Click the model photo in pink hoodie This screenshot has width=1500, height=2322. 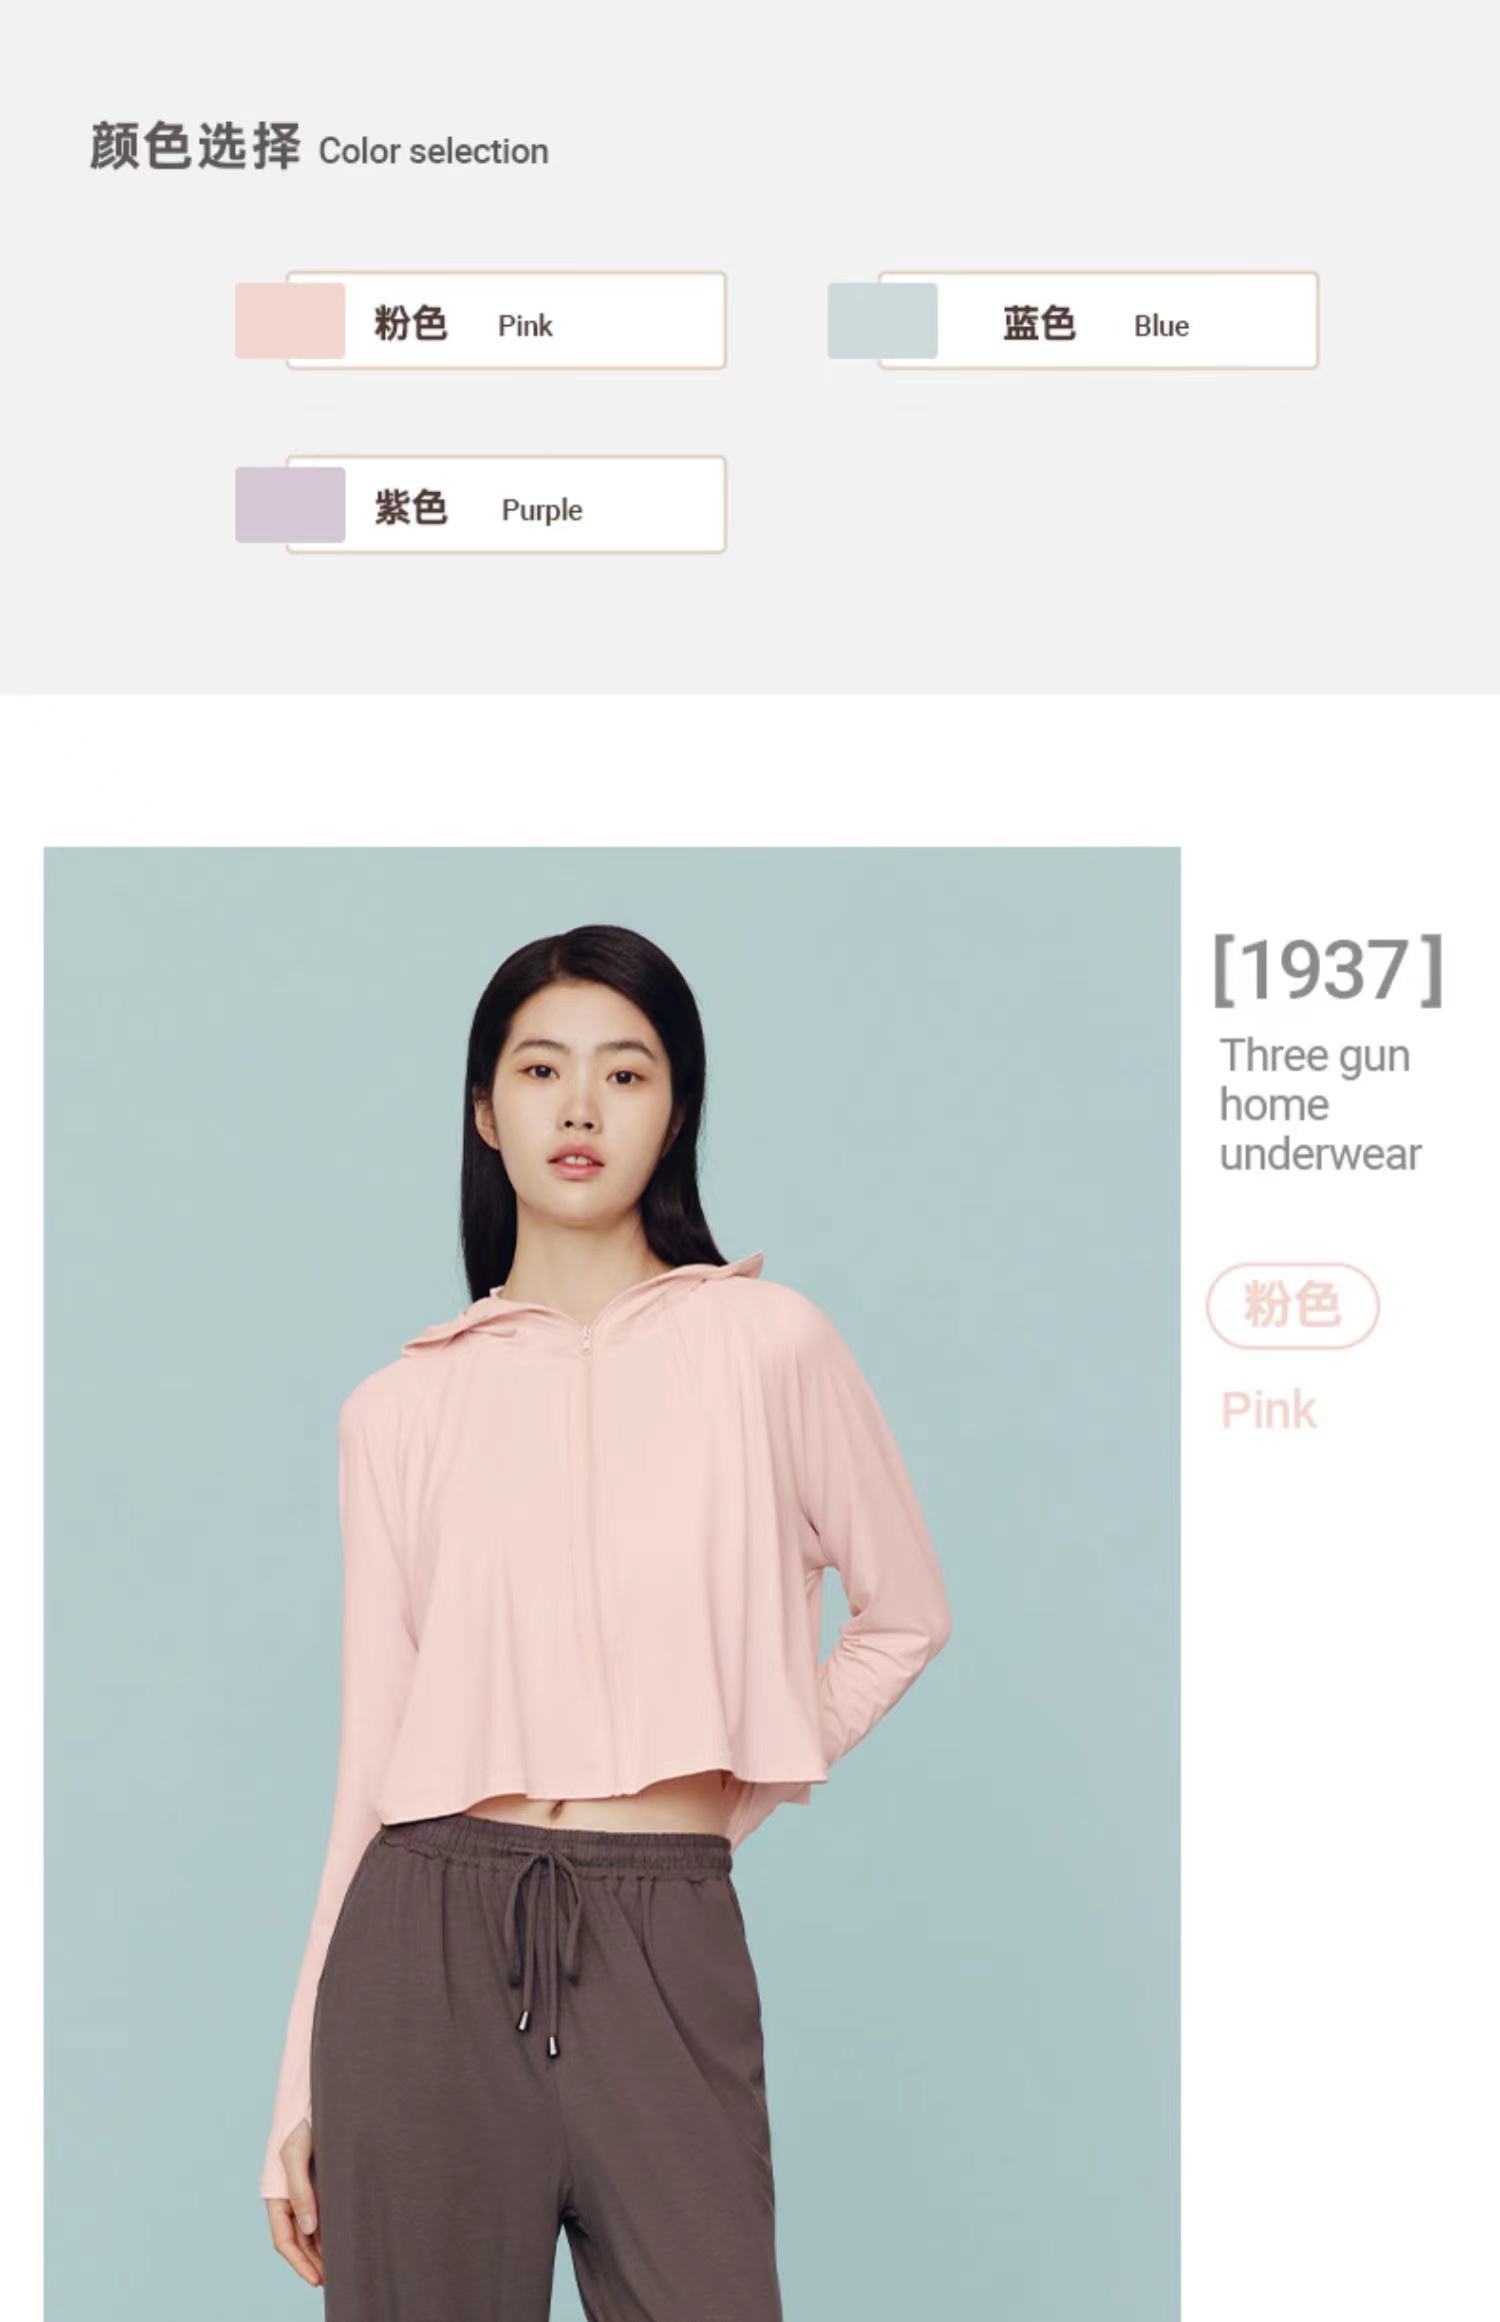click(612, 1584)
